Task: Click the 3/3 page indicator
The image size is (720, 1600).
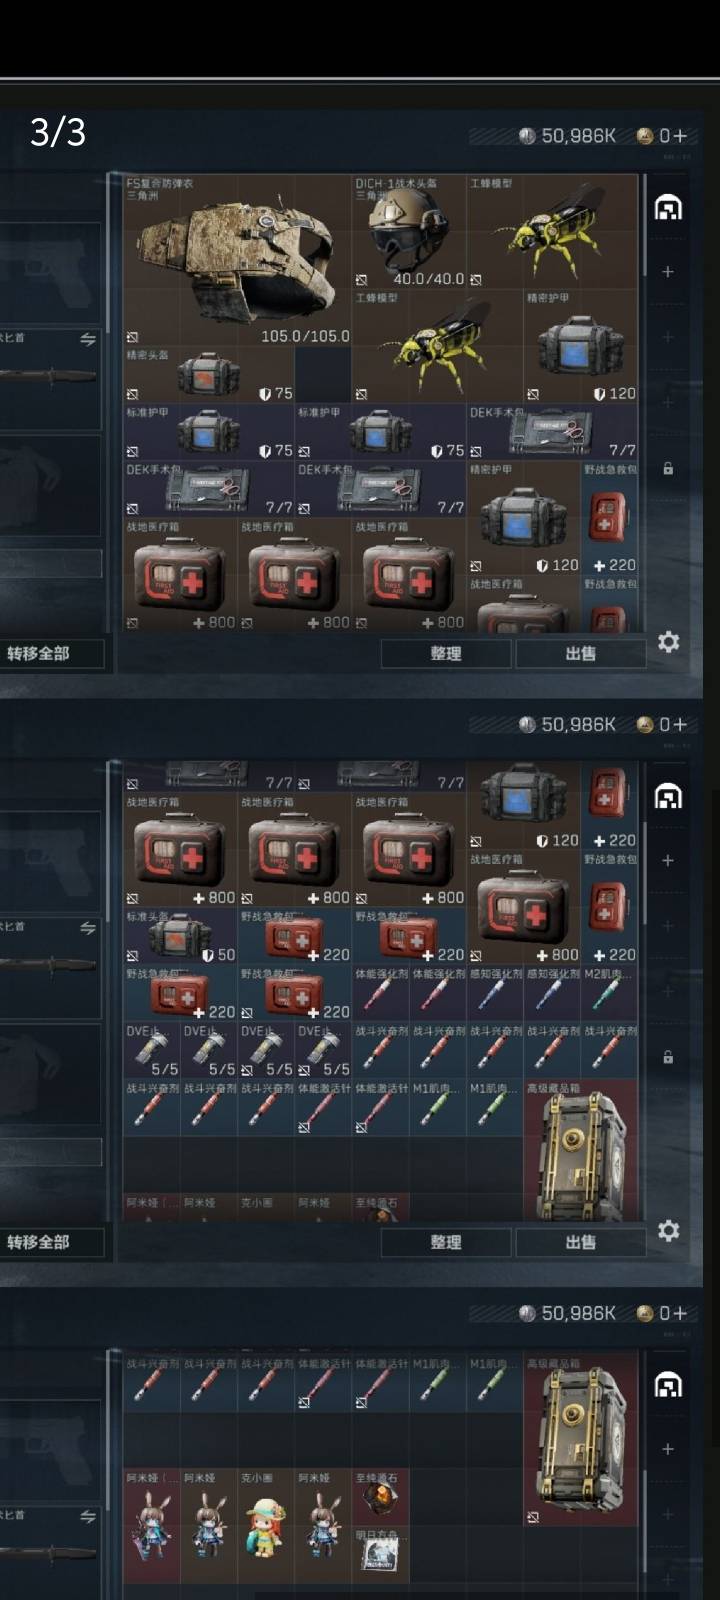Action: coord(58,132)
